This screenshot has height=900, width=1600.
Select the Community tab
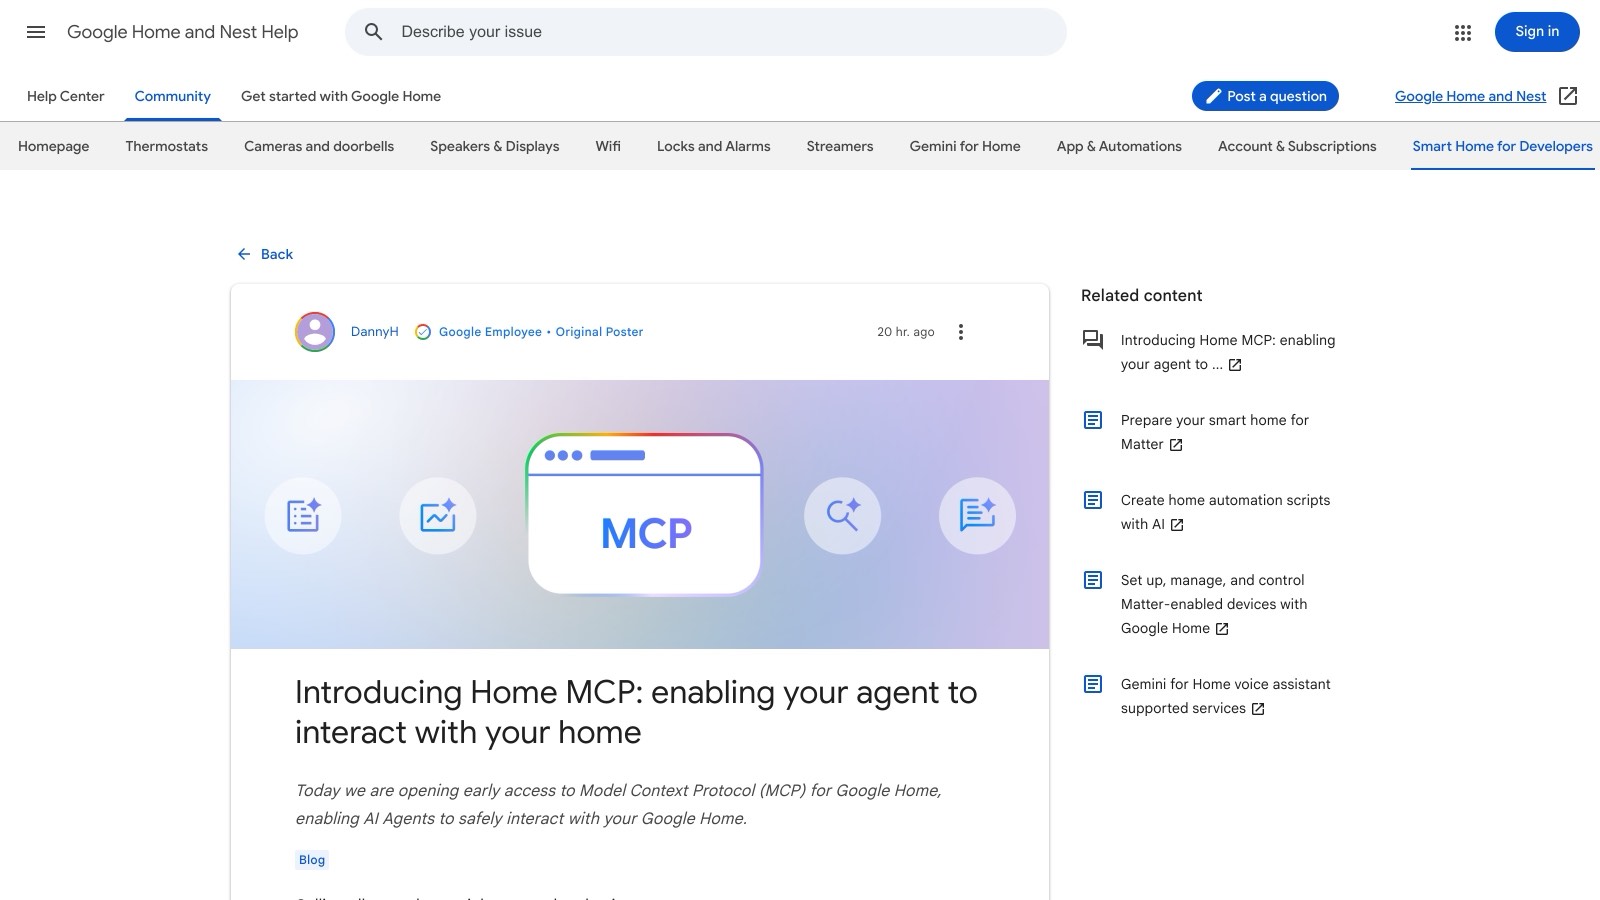coord(173,96)
